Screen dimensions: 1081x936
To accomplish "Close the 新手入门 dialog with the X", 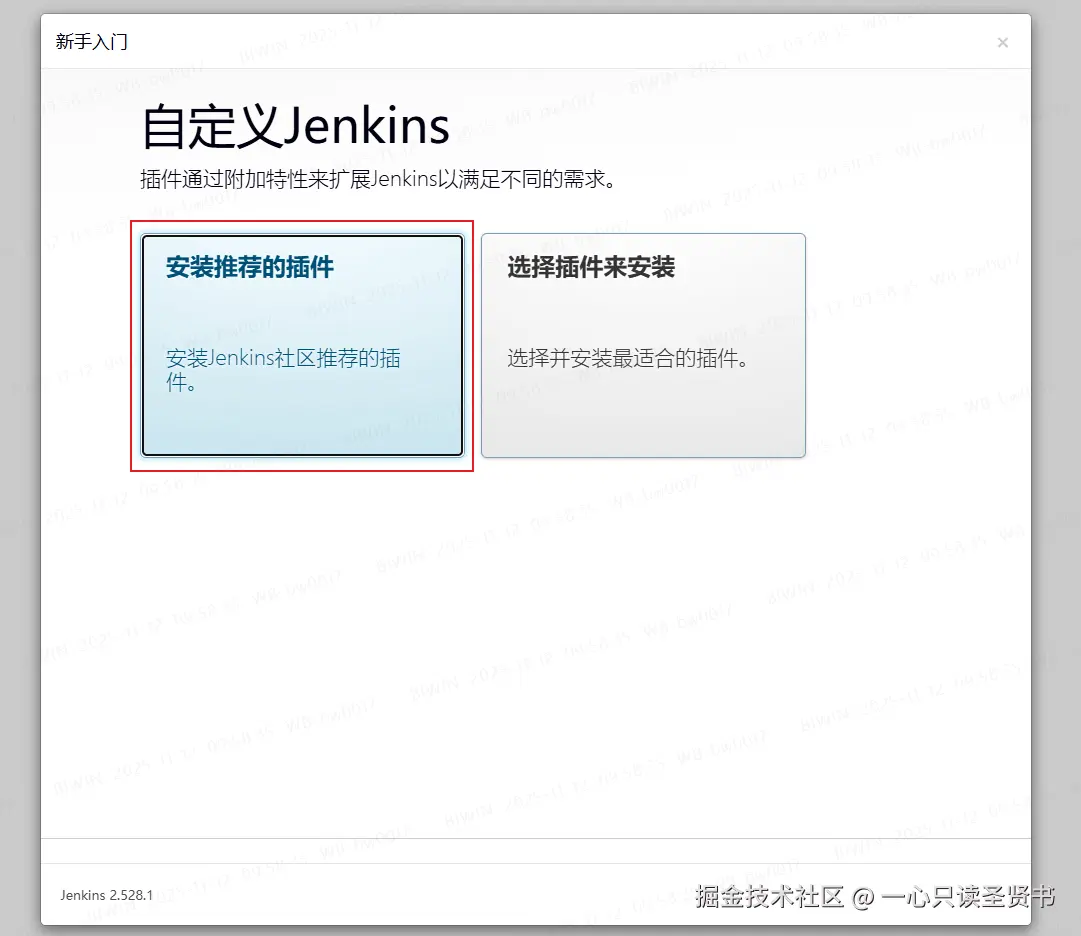I will tap(1002, 43).
